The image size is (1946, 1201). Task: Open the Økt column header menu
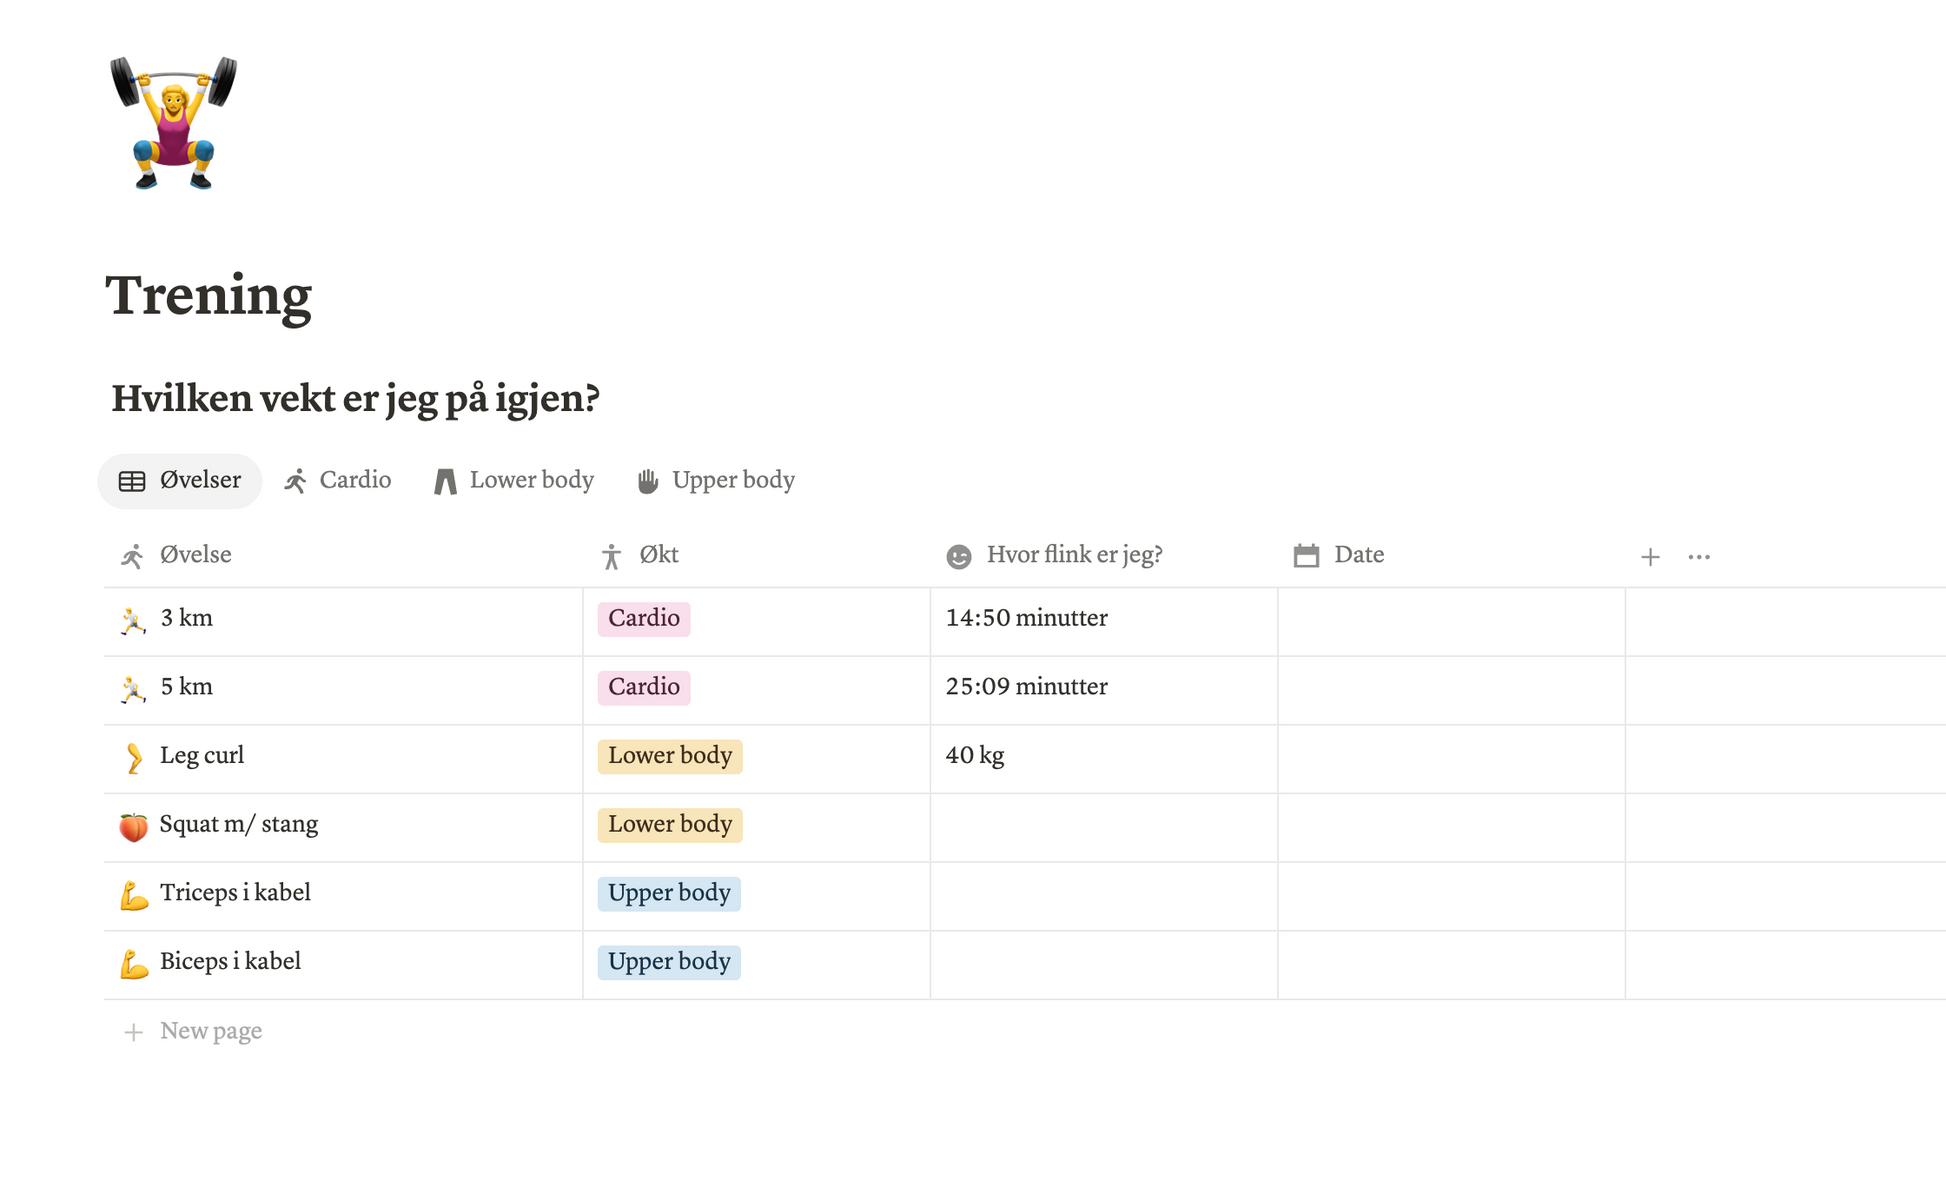pyautogui.click(x=658, y=555)
